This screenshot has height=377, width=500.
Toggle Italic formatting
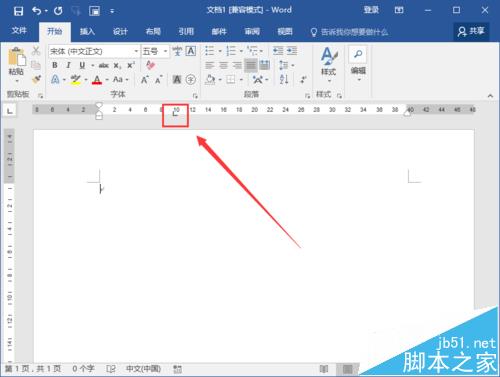click(68, 65)
